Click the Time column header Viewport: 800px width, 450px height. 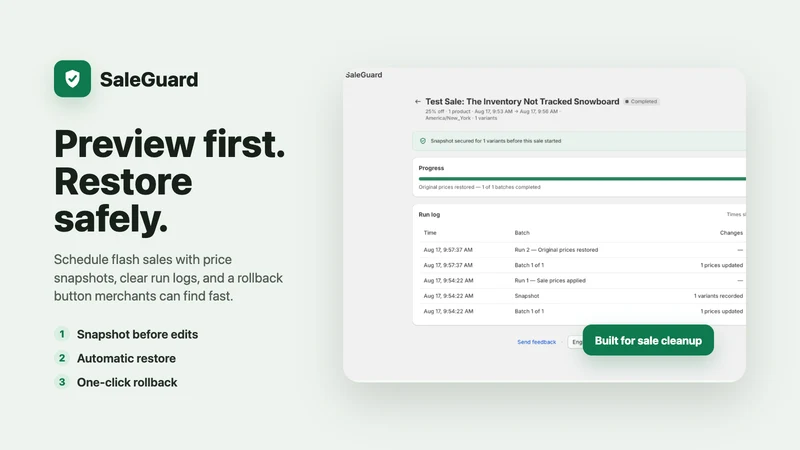coord(430,233)
